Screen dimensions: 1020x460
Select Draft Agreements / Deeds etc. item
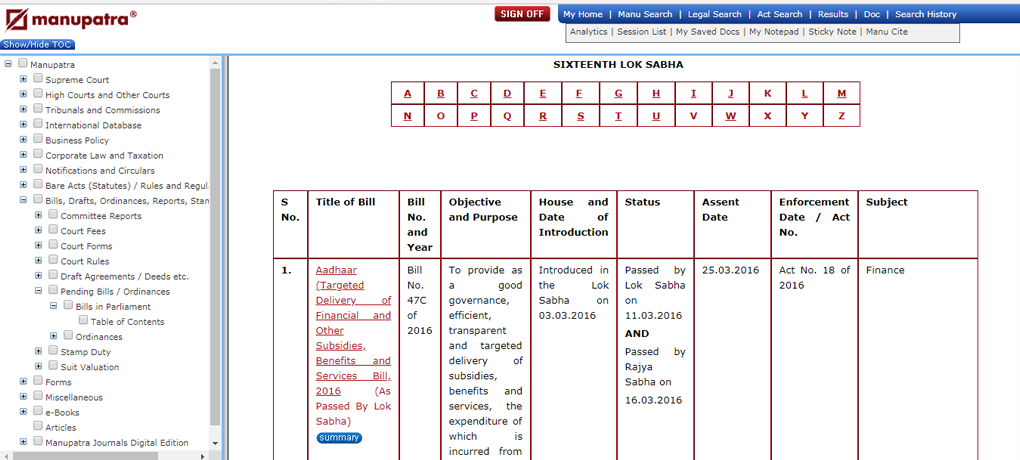pyautogui.click(x=124, y=276)
